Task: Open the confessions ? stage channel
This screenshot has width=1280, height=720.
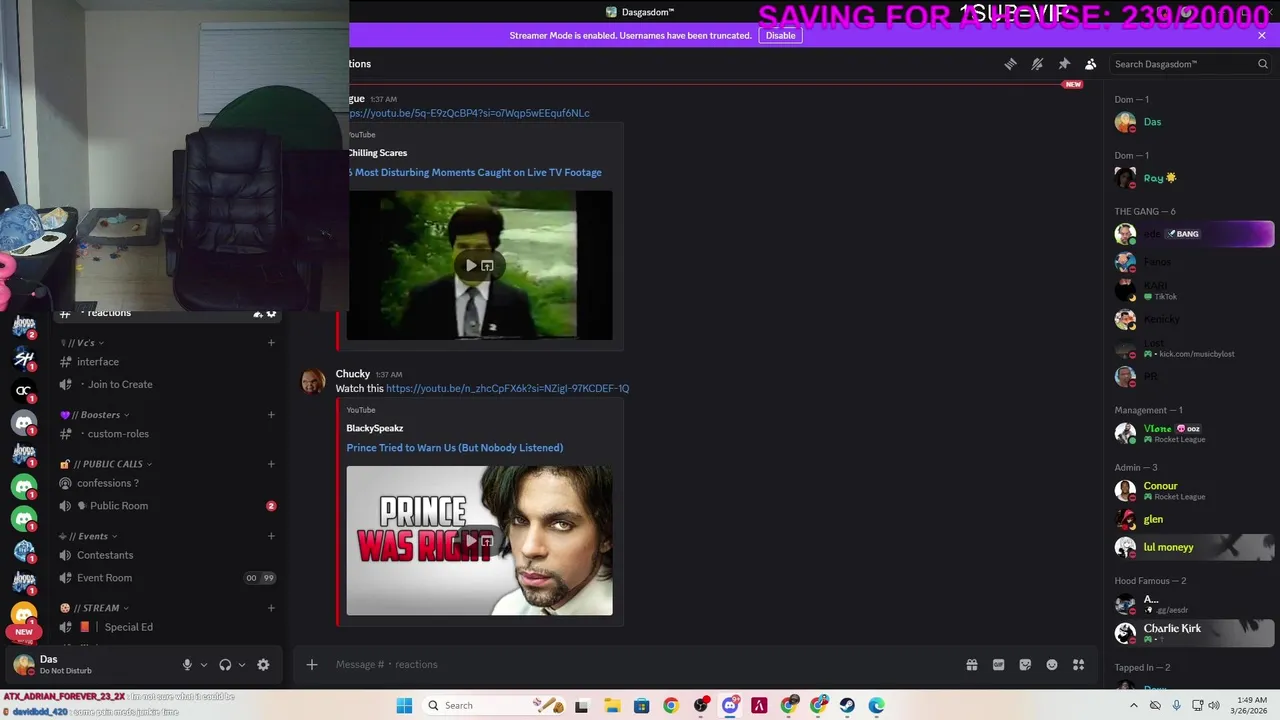Action: [167, 483]
